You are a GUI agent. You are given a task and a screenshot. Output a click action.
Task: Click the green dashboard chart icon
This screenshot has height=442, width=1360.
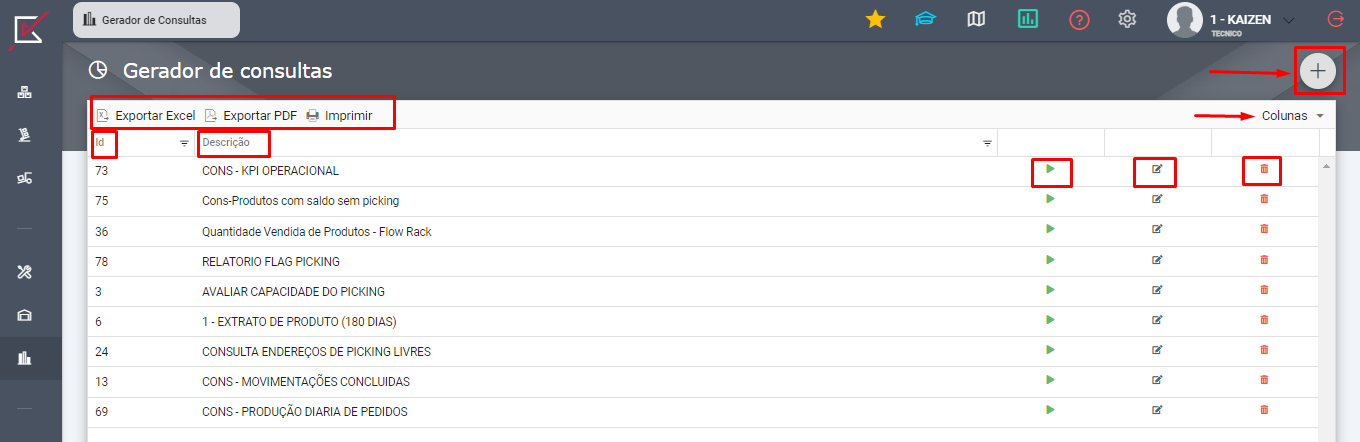(x=1027, y=19)
